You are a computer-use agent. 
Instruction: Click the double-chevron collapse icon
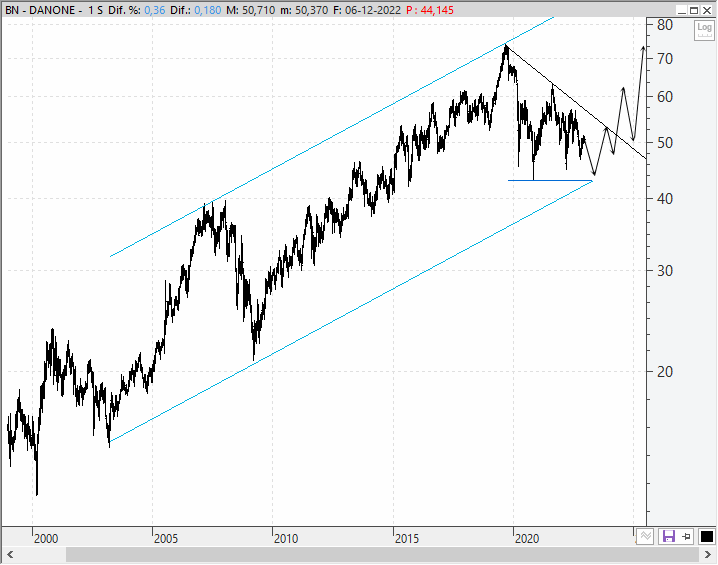(x=646, y=536)
